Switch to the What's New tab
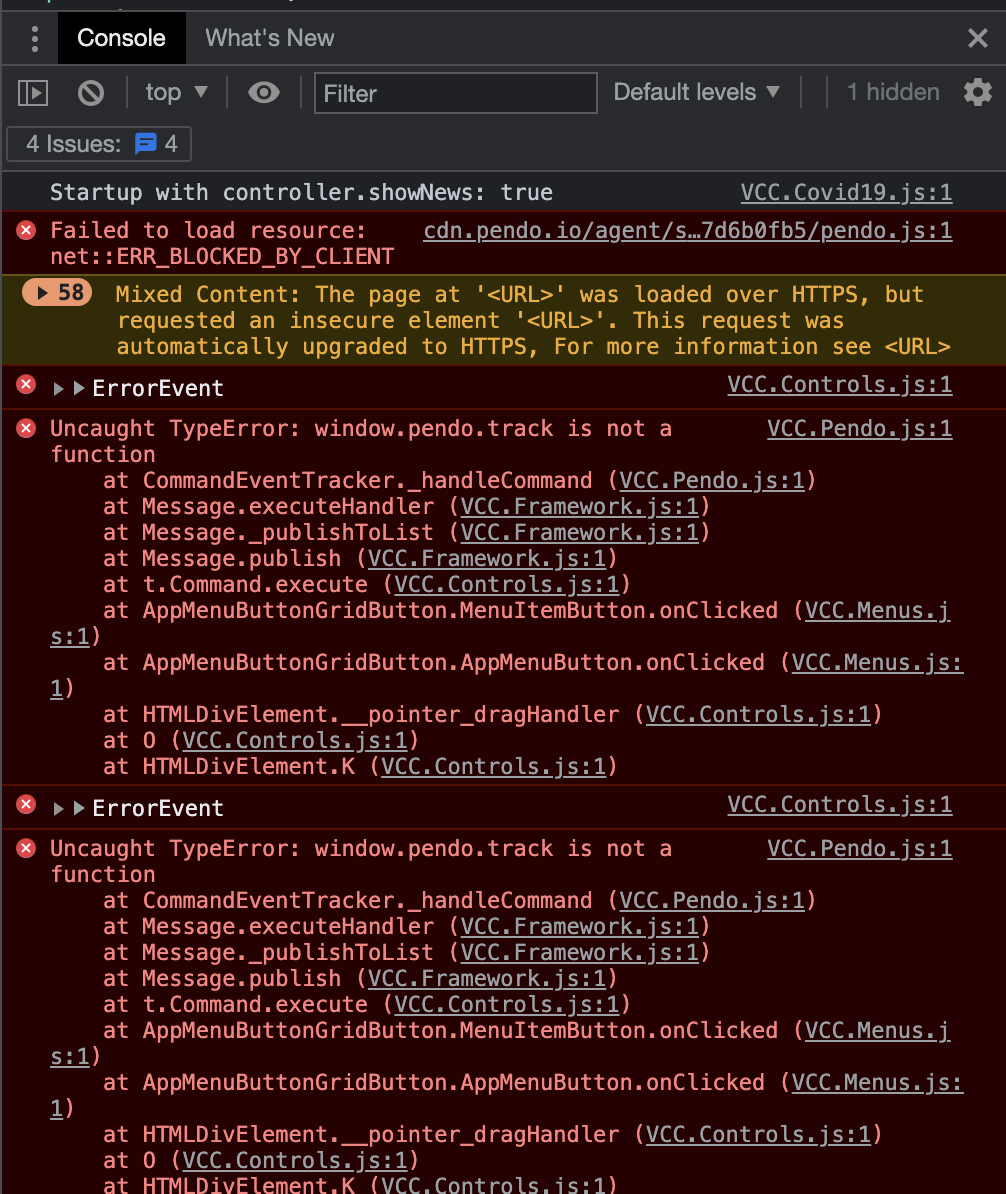The width and height of the screenshot is (1006, 1194). point(269,38)
